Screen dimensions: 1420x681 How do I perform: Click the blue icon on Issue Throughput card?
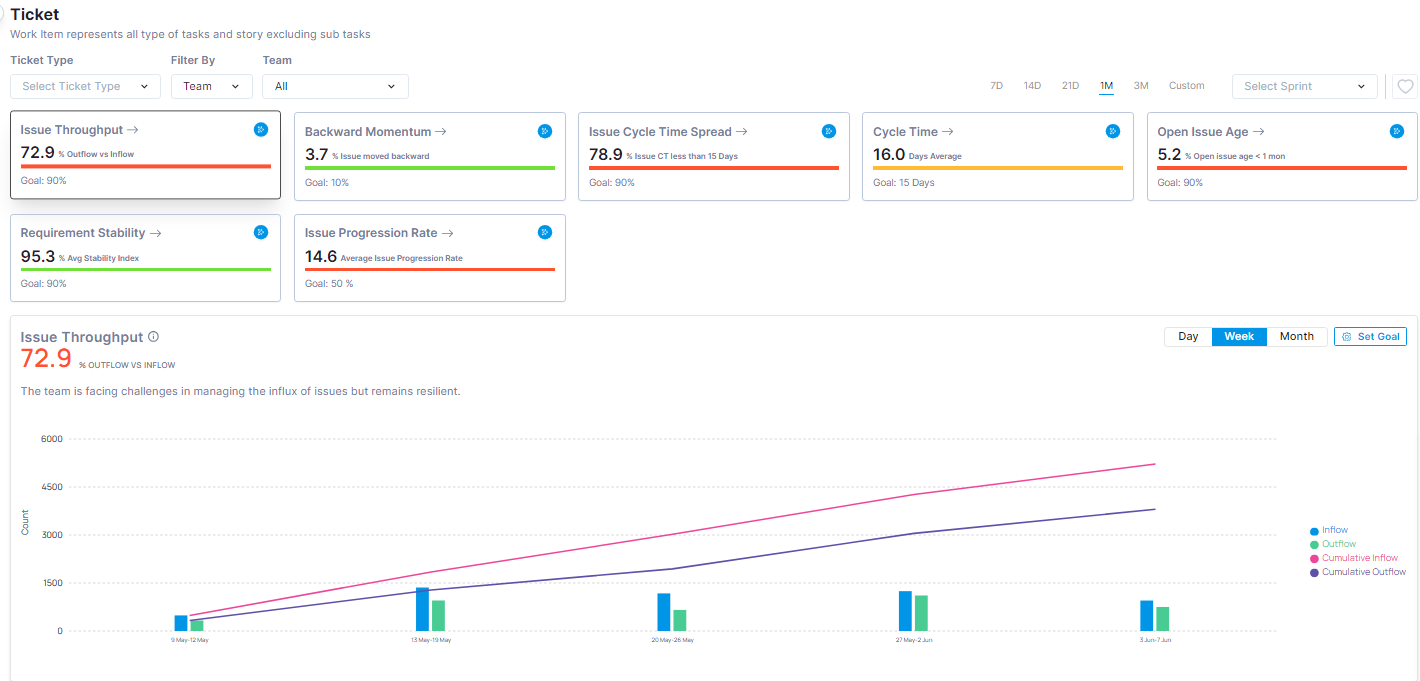[261, 129]
